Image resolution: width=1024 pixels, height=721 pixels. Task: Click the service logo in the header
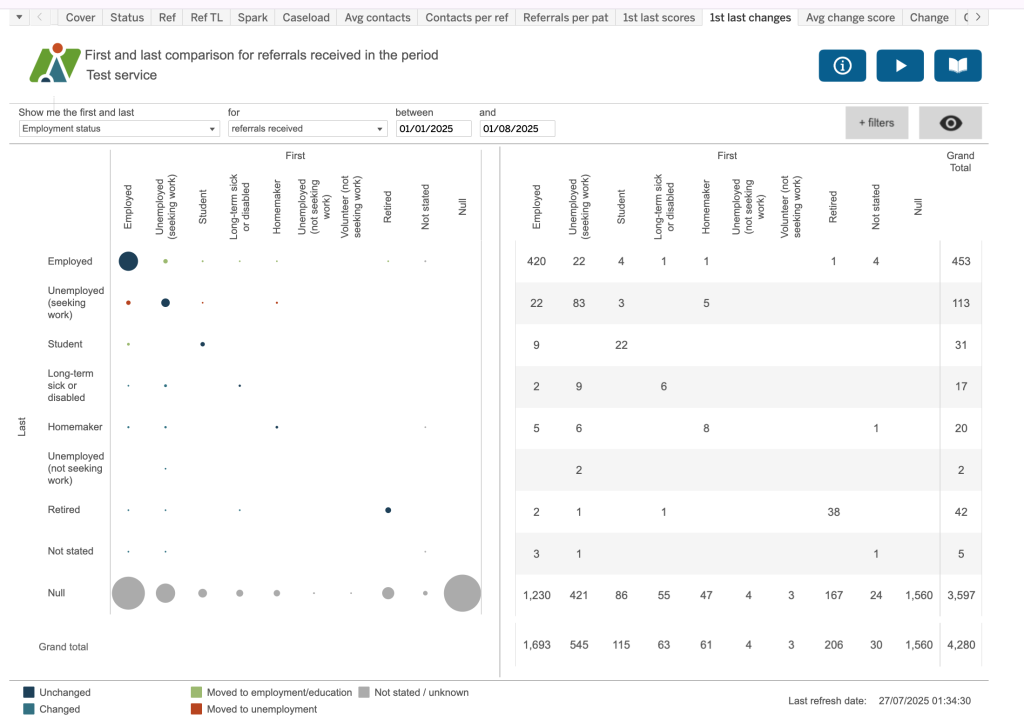(x=55, y=64)
